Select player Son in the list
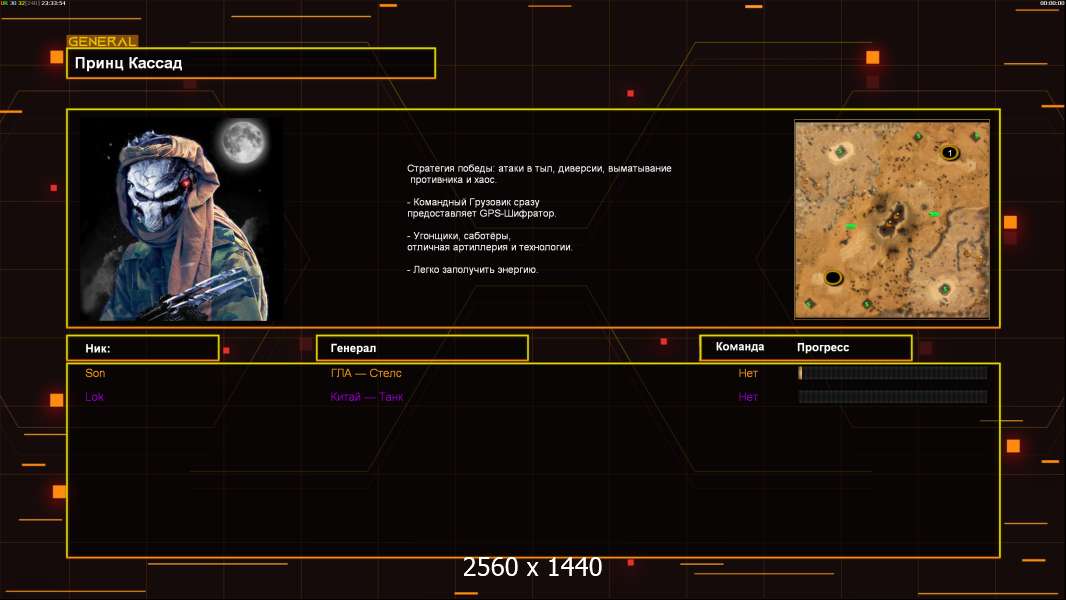 tap(95, 373)
